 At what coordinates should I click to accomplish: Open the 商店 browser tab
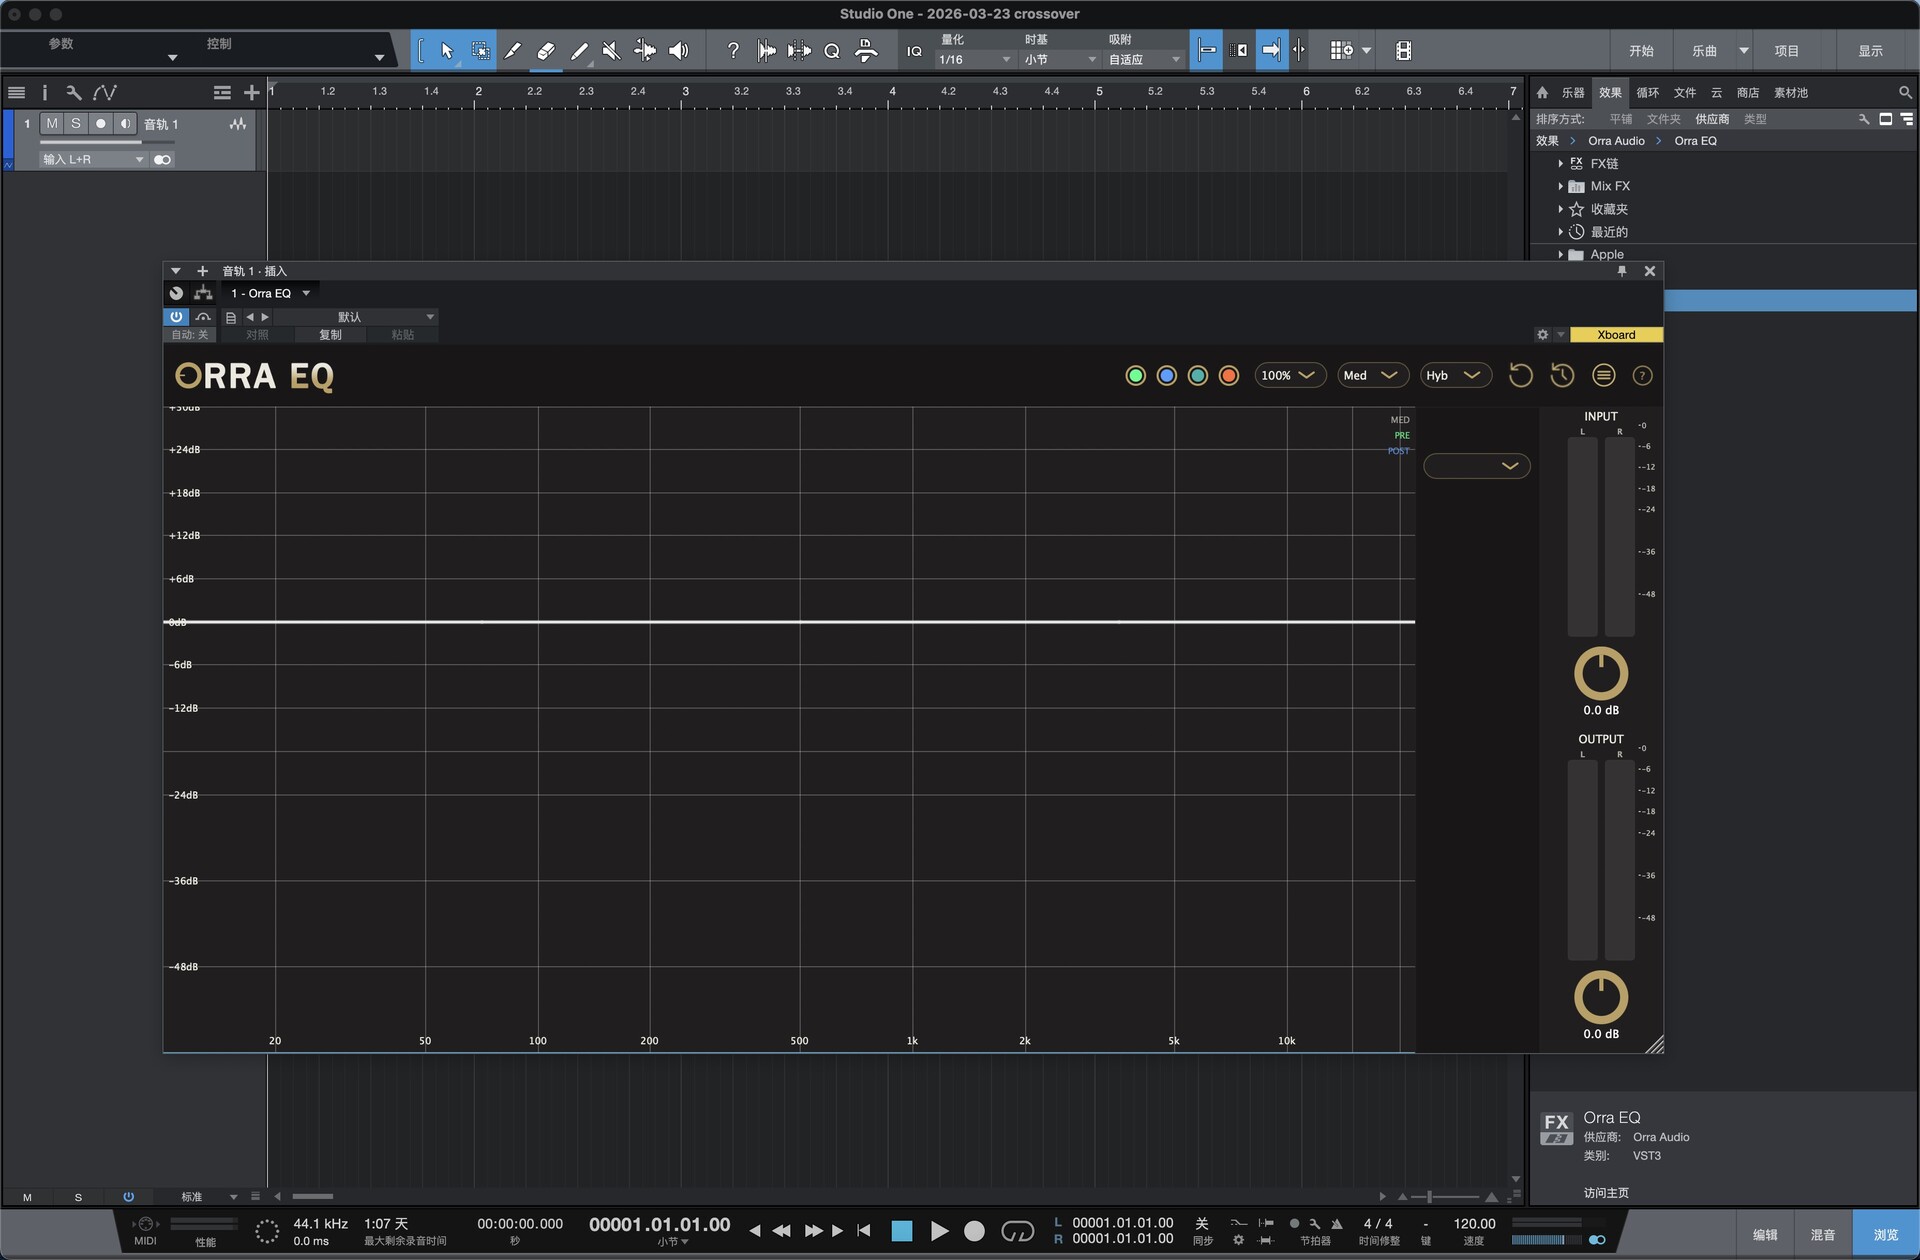tap(1748, 93)
